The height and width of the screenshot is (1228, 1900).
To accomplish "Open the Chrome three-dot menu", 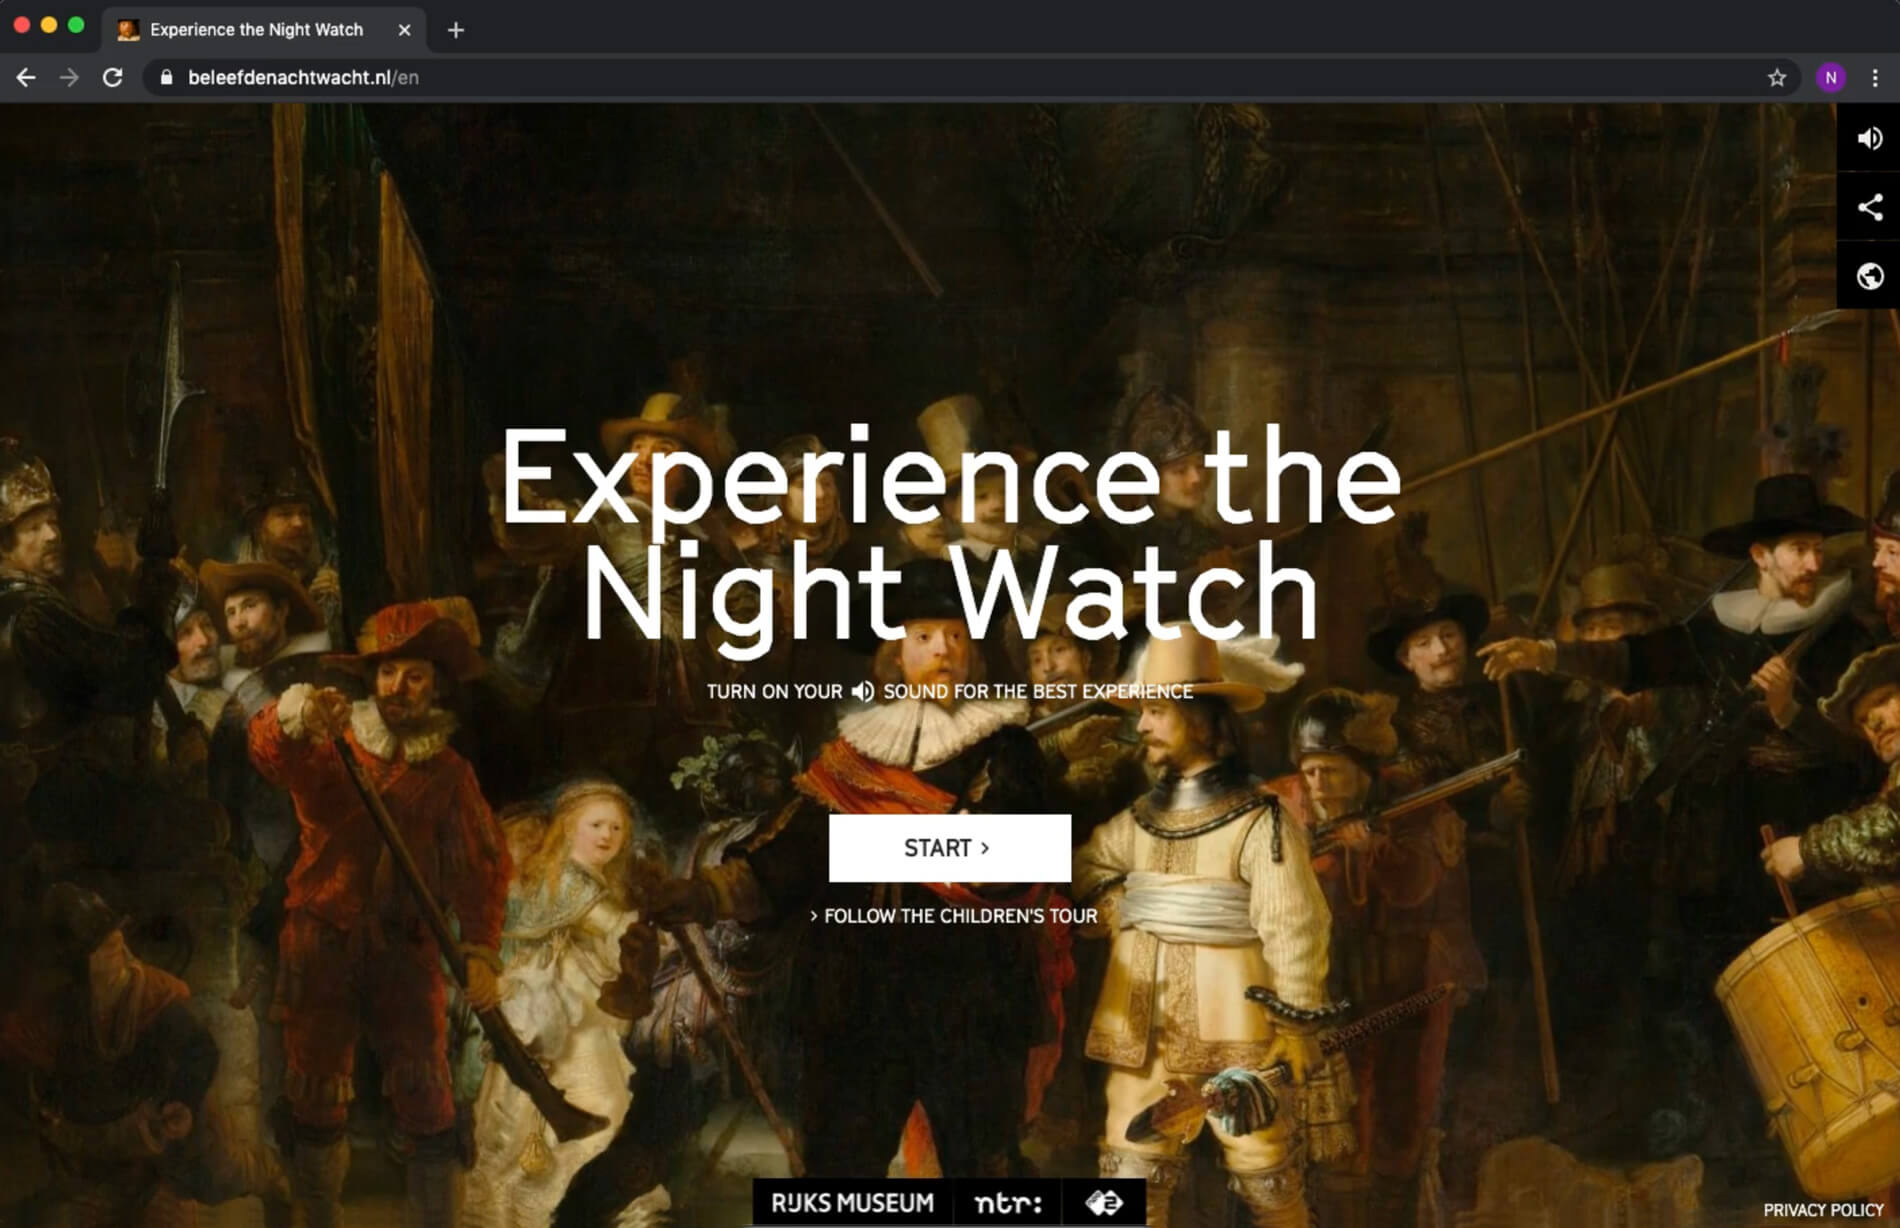I will click(1875, 78).
